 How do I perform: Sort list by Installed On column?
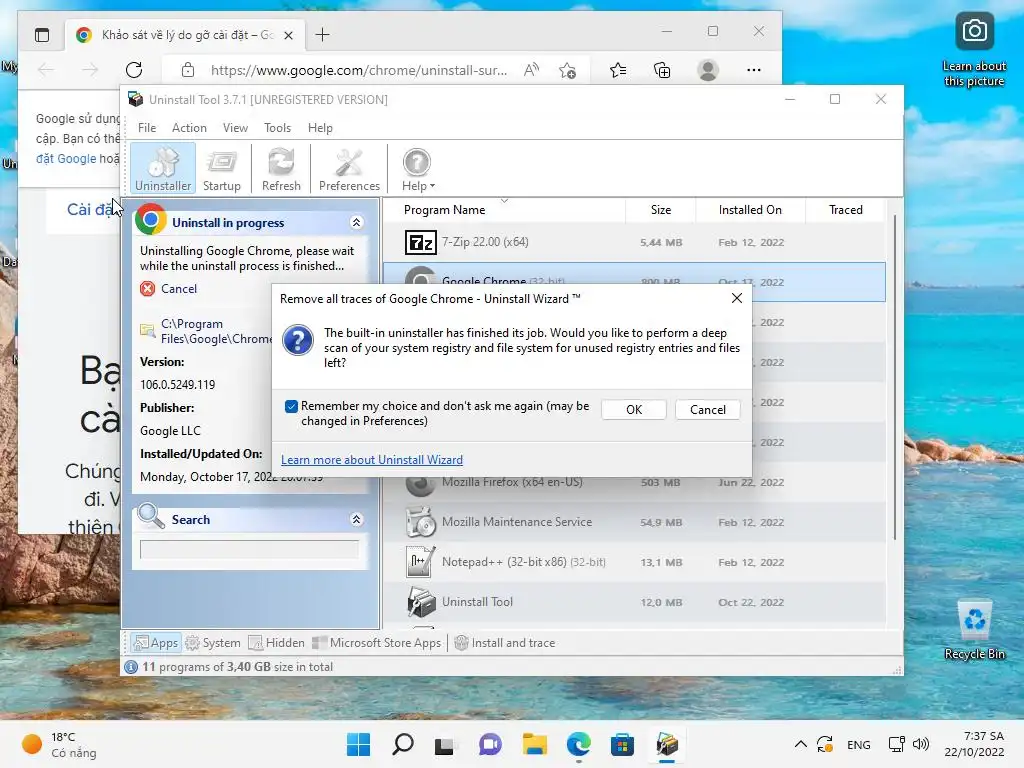(750, 210)
